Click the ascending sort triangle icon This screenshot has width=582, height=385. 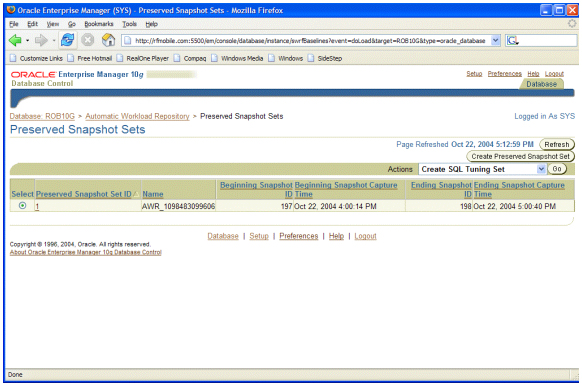pyautogui.click(x=136, y=194)
